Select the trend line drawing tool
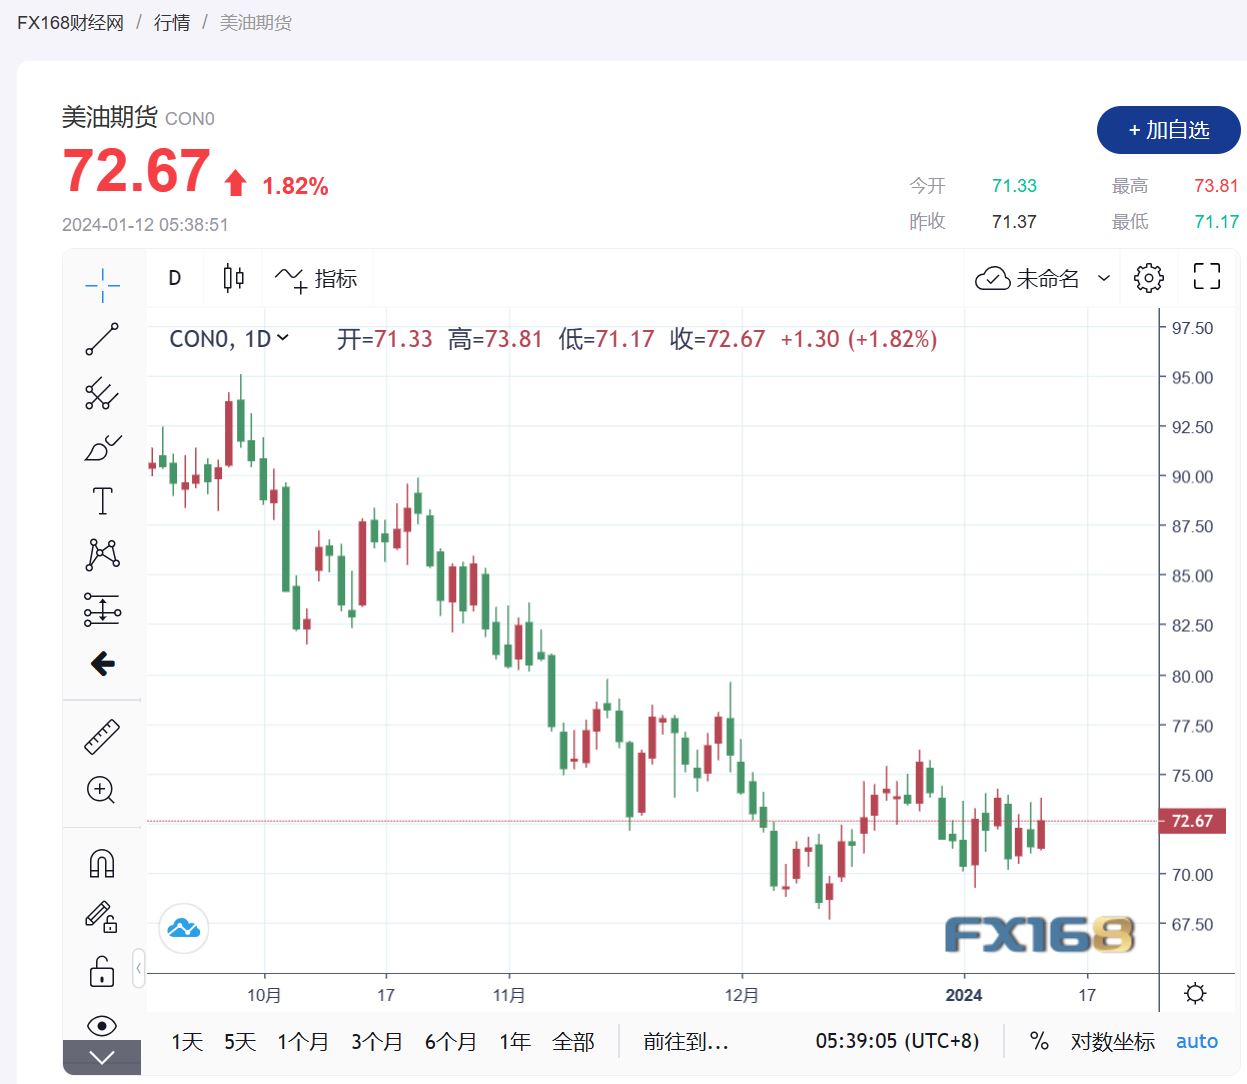1247x1084 pixels. pos(102,339)
